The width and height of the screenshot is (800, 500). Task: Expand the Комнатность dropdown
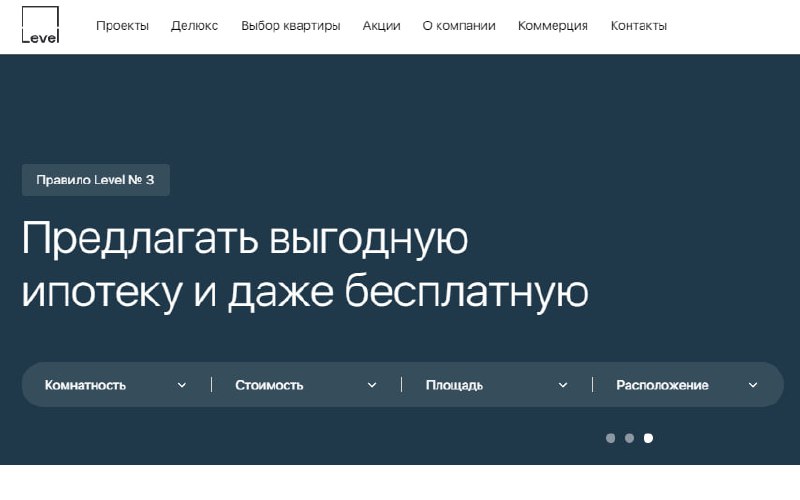[115, 385]
